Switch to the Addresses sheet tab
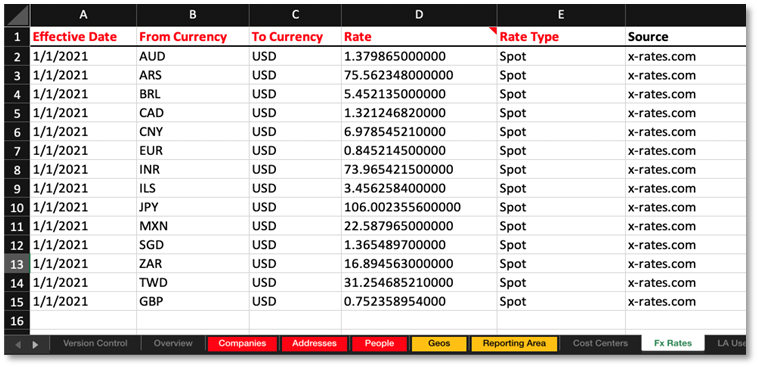 314,343
